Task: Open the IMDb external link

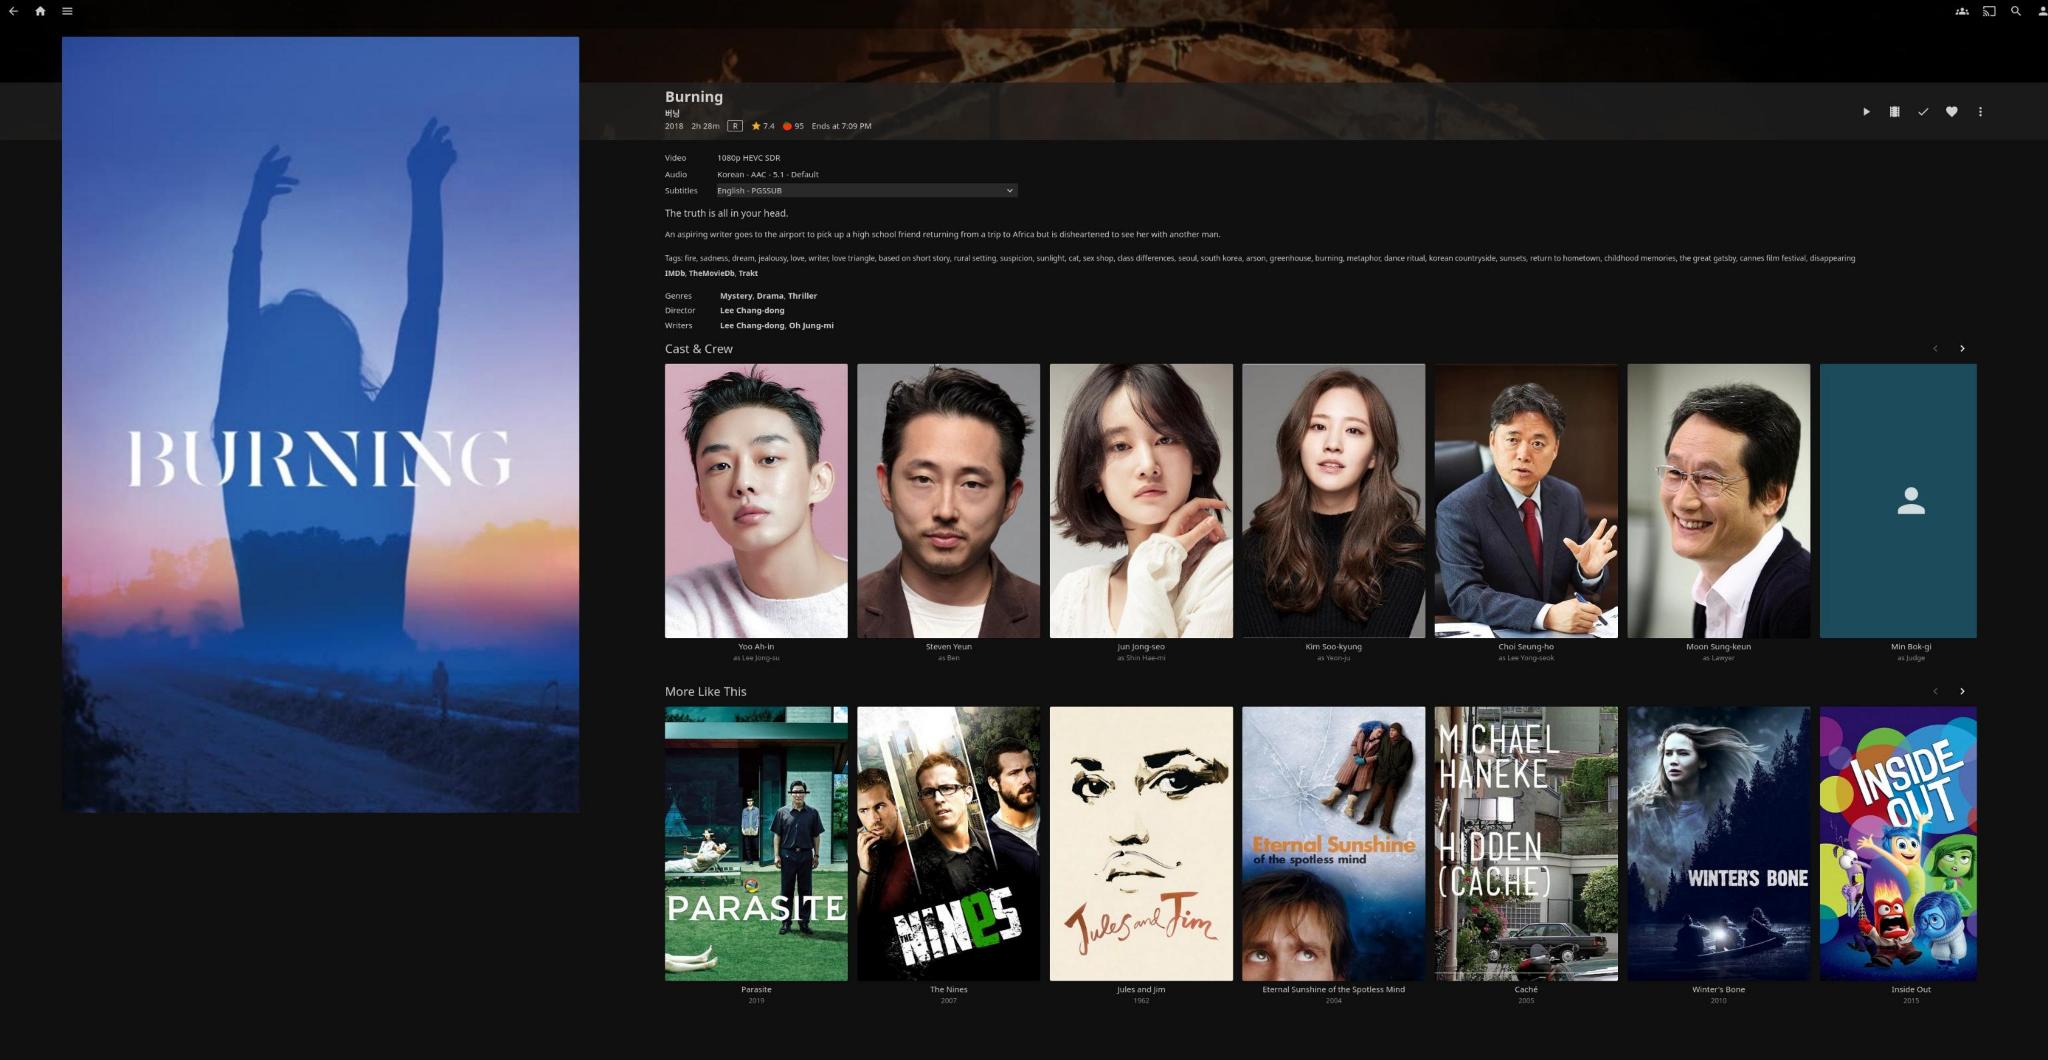Action: coord(675,273)
